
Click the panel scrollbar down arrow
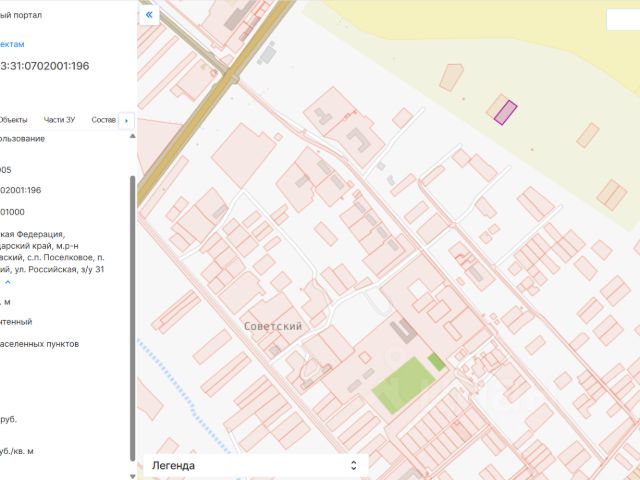(x=132, y=476)
